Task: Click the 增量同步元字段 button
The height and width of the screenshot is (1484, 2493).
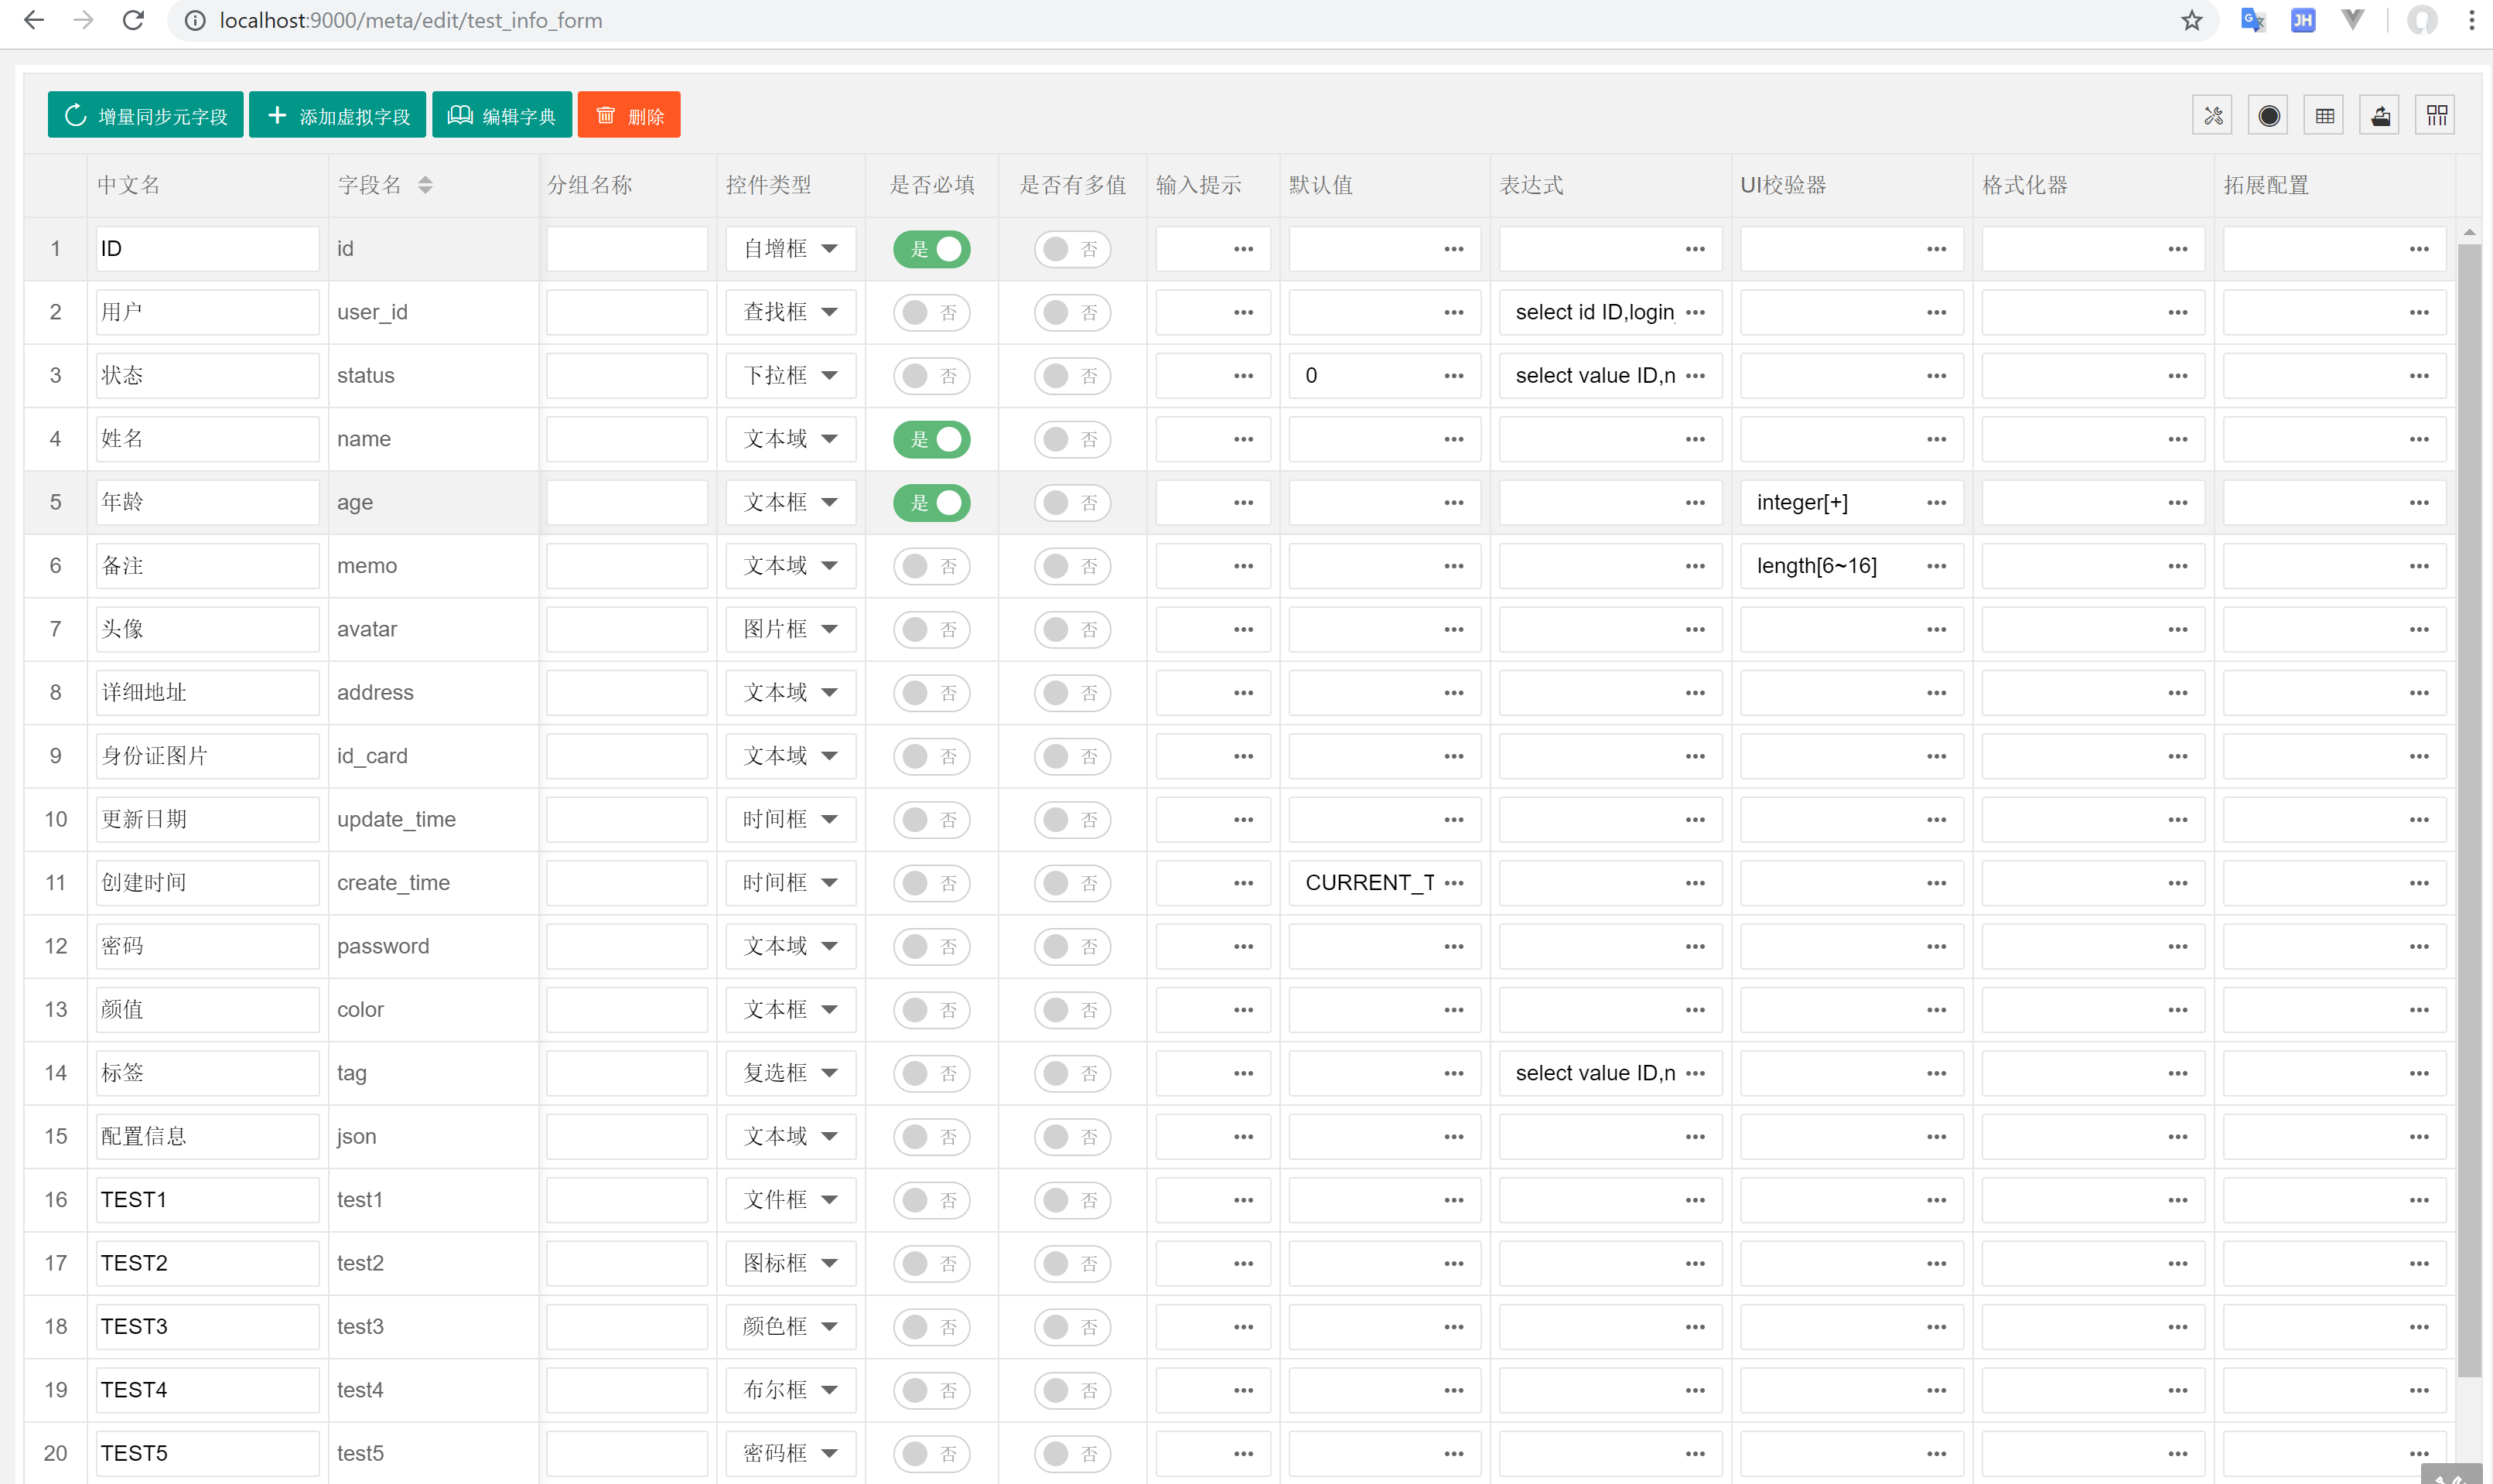Action: [146, 116]
